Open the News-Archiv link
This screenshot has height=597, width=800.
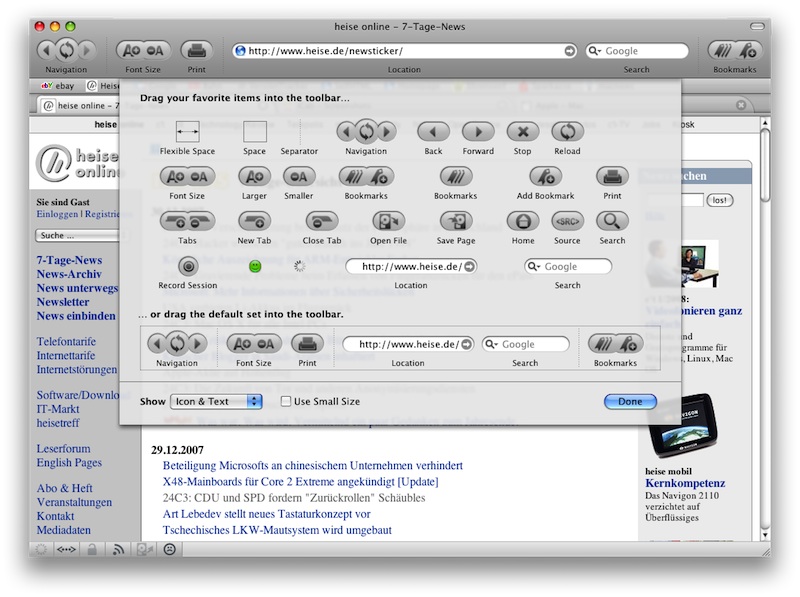coord(69,274)
